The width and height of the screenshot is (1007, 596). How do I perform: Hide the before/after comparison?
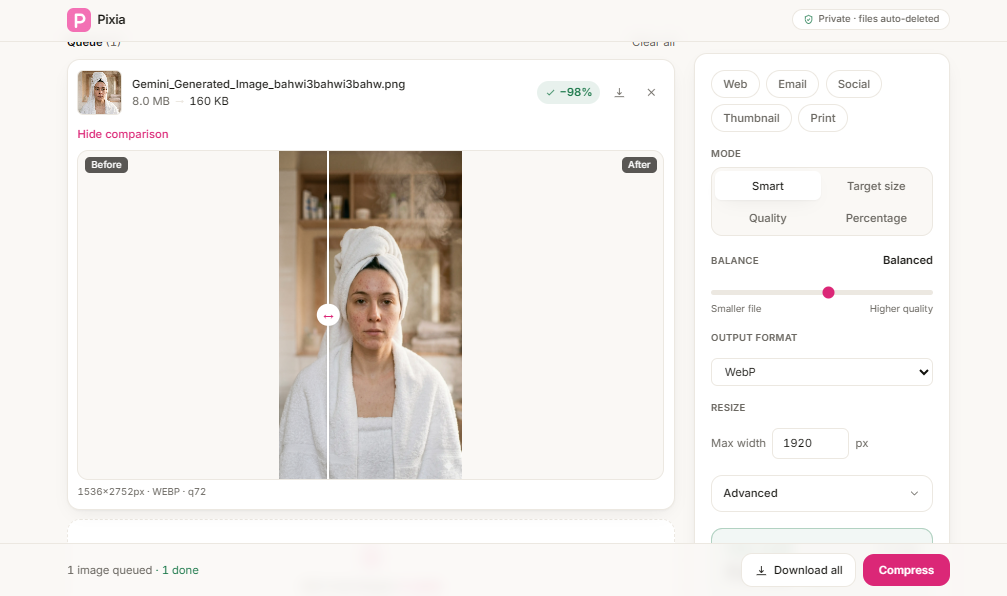(123, 134)
